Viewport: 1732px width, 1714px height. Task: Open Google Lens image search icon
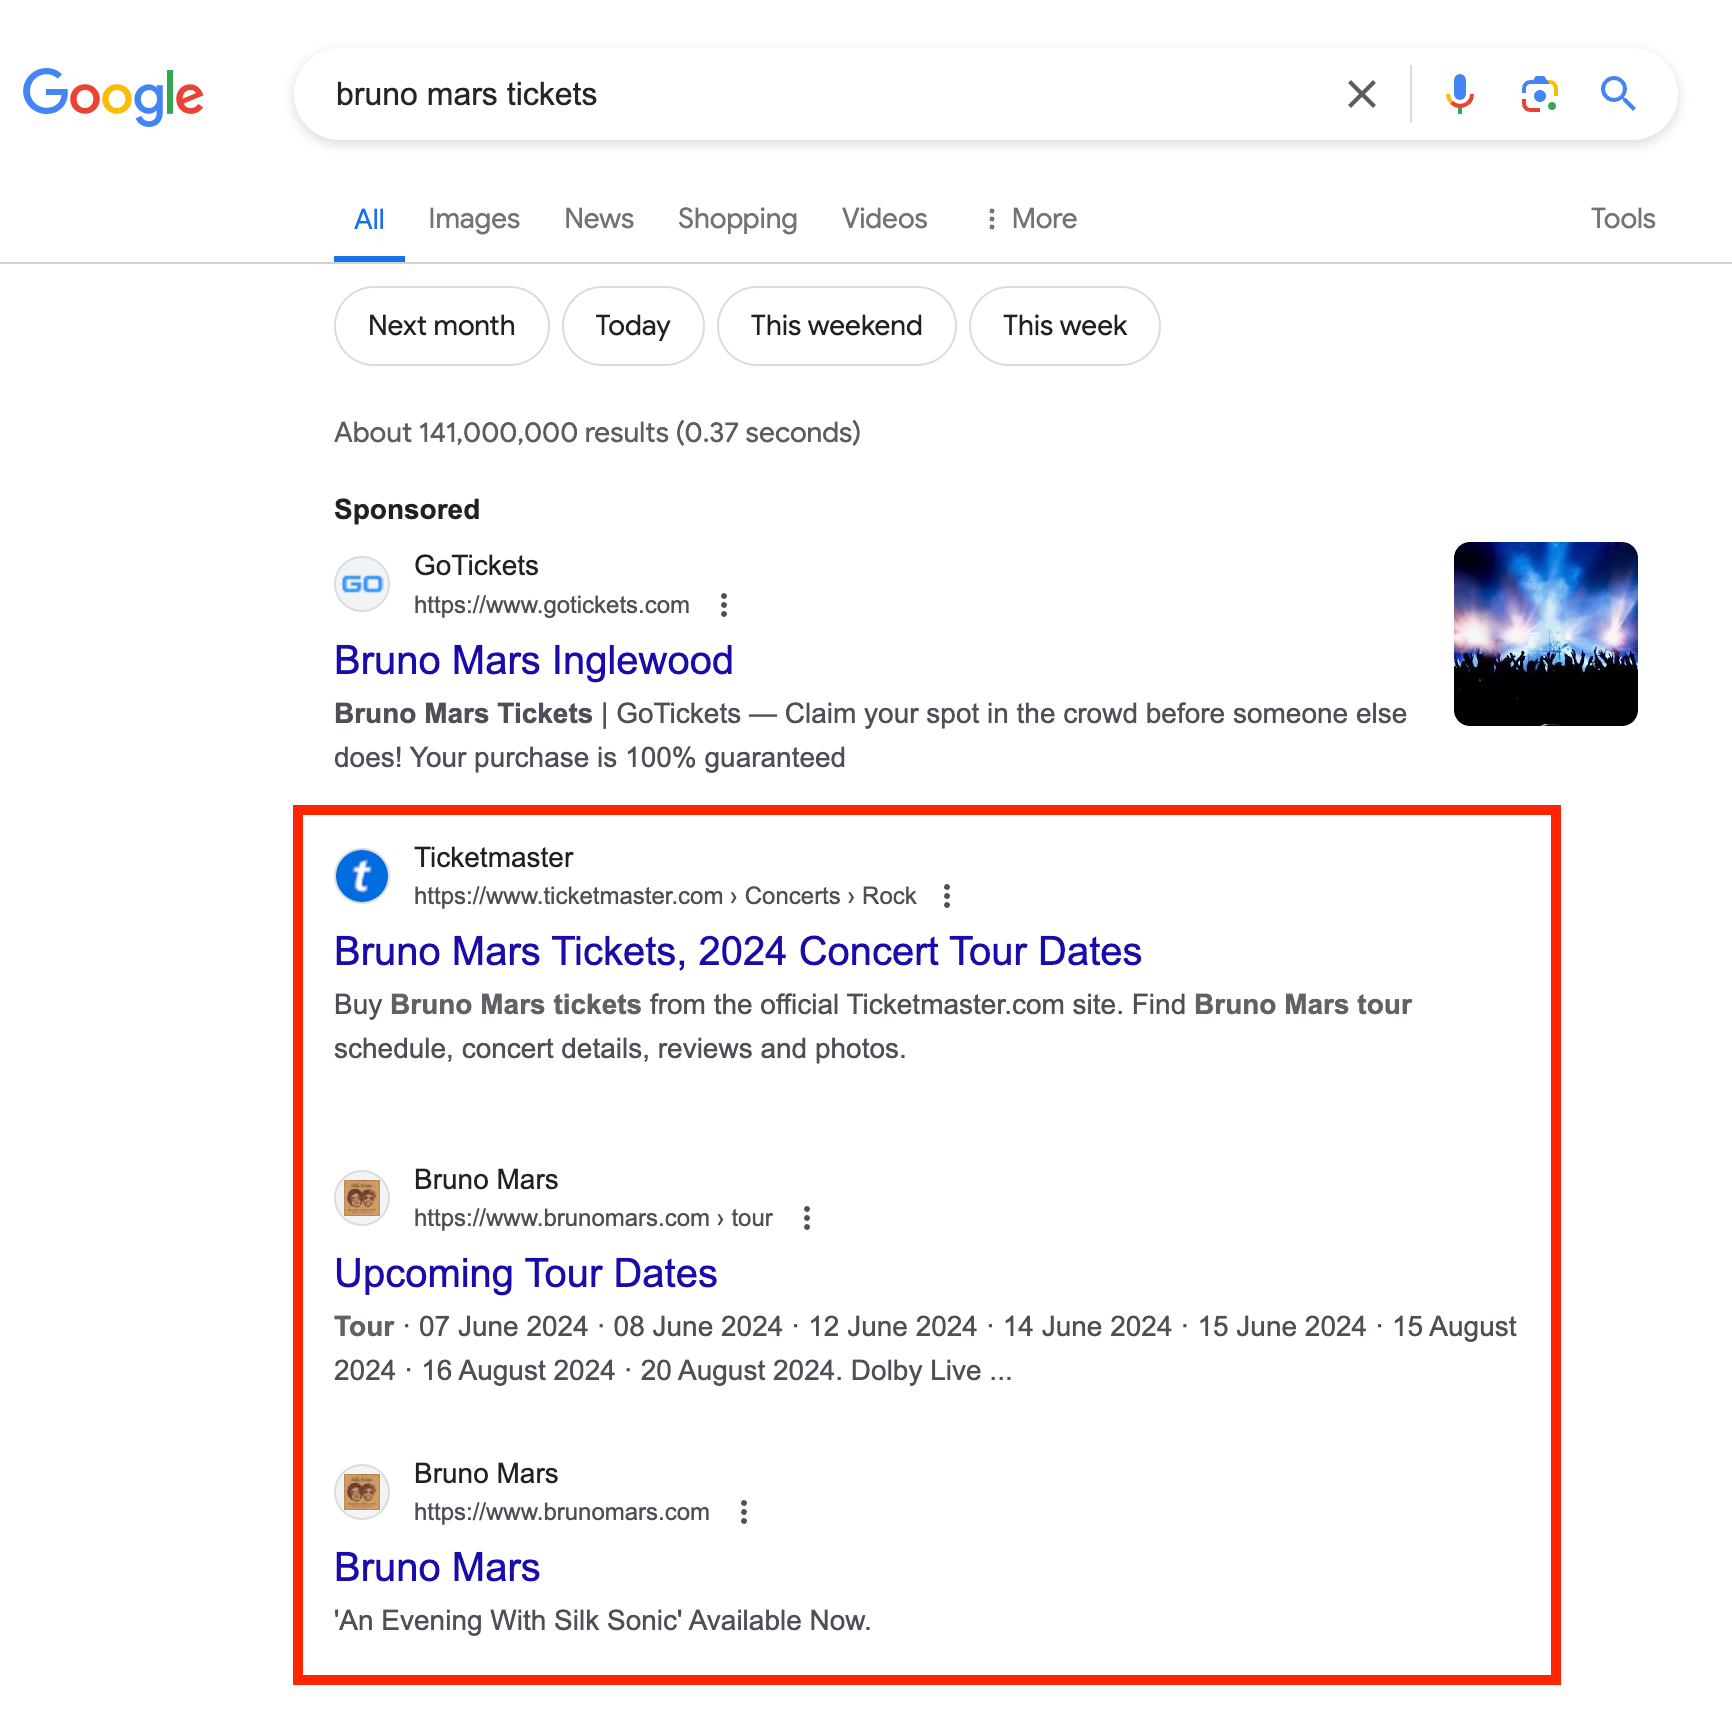coord(1540,94)
